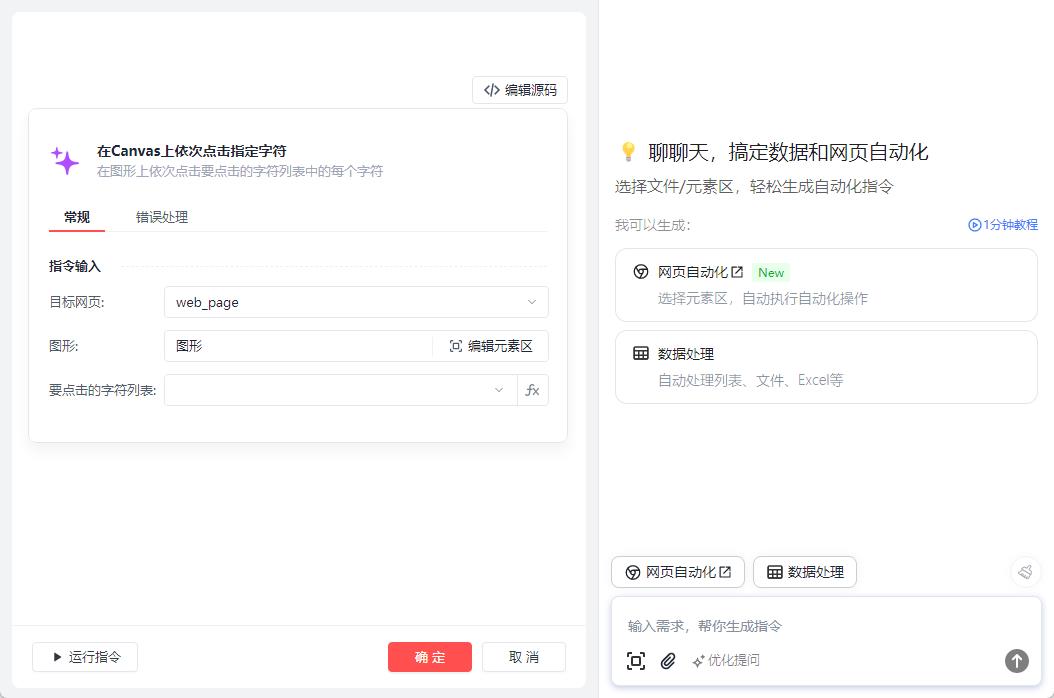
Task: Click the green New badge
Action: coord(771,272)
